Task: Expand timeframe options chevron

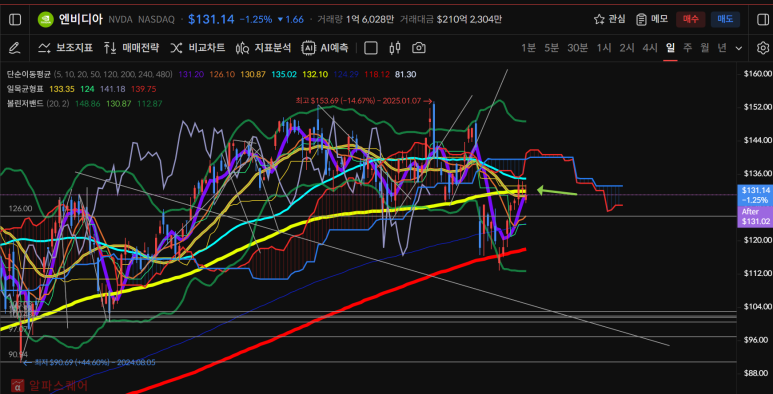Action: (x=738, y=48)
